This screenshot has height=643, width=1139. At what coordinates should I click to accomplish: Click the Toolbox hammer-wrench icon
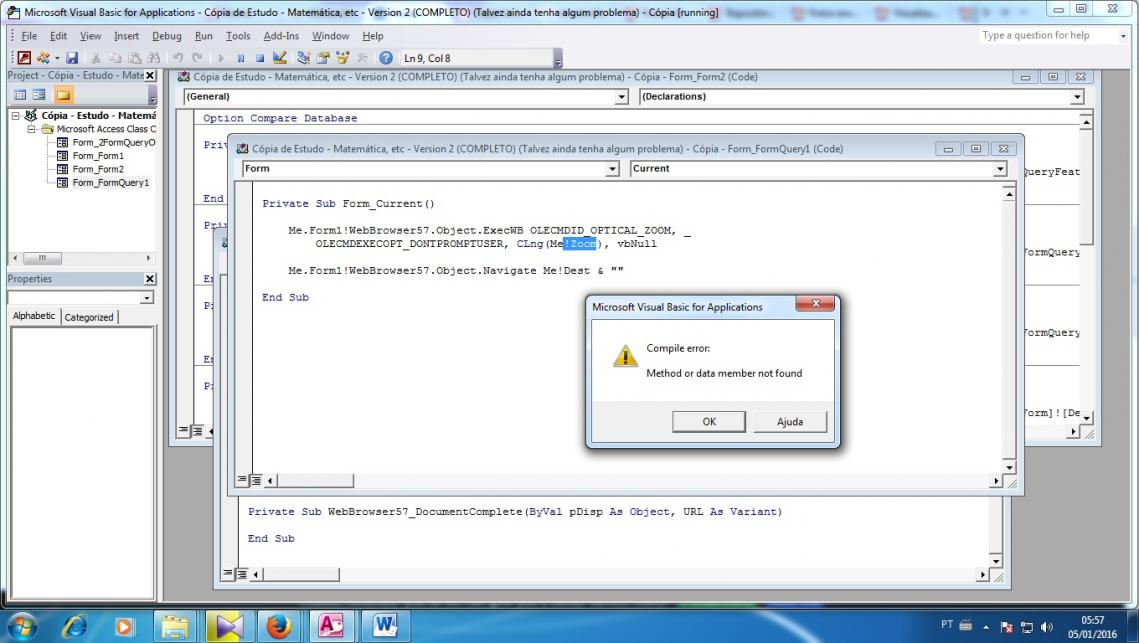tap(362, 57)
